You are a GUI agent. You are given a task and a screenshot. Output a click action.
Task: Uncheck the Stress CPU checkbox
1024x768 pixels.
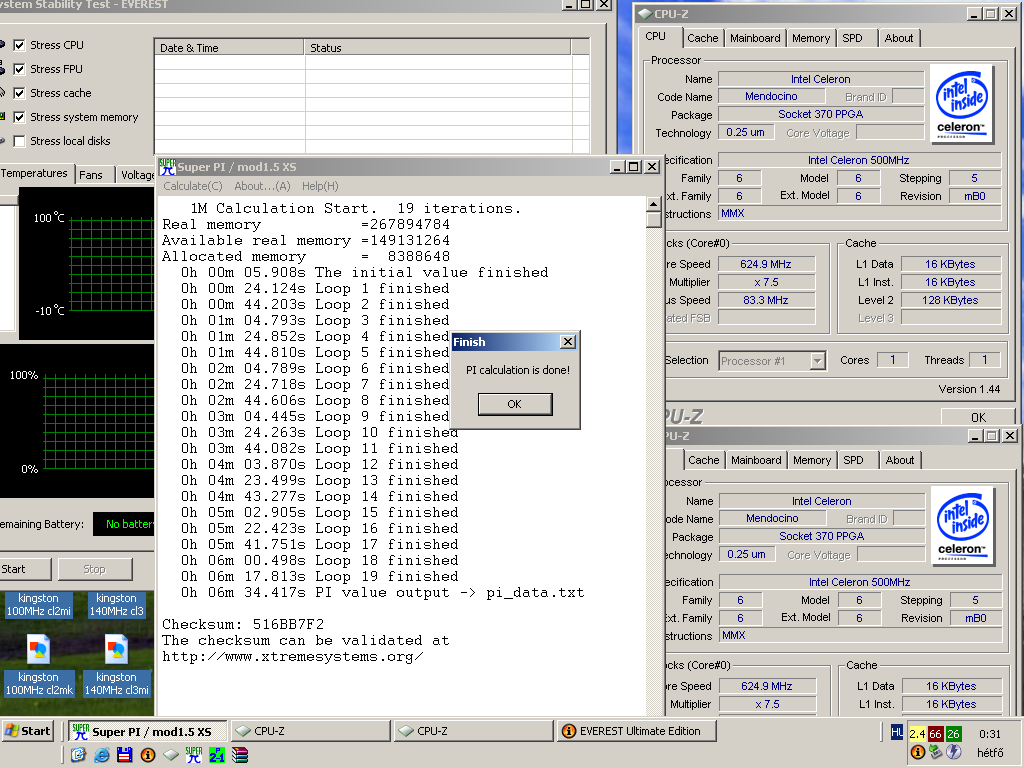click(x=20, y=45)
